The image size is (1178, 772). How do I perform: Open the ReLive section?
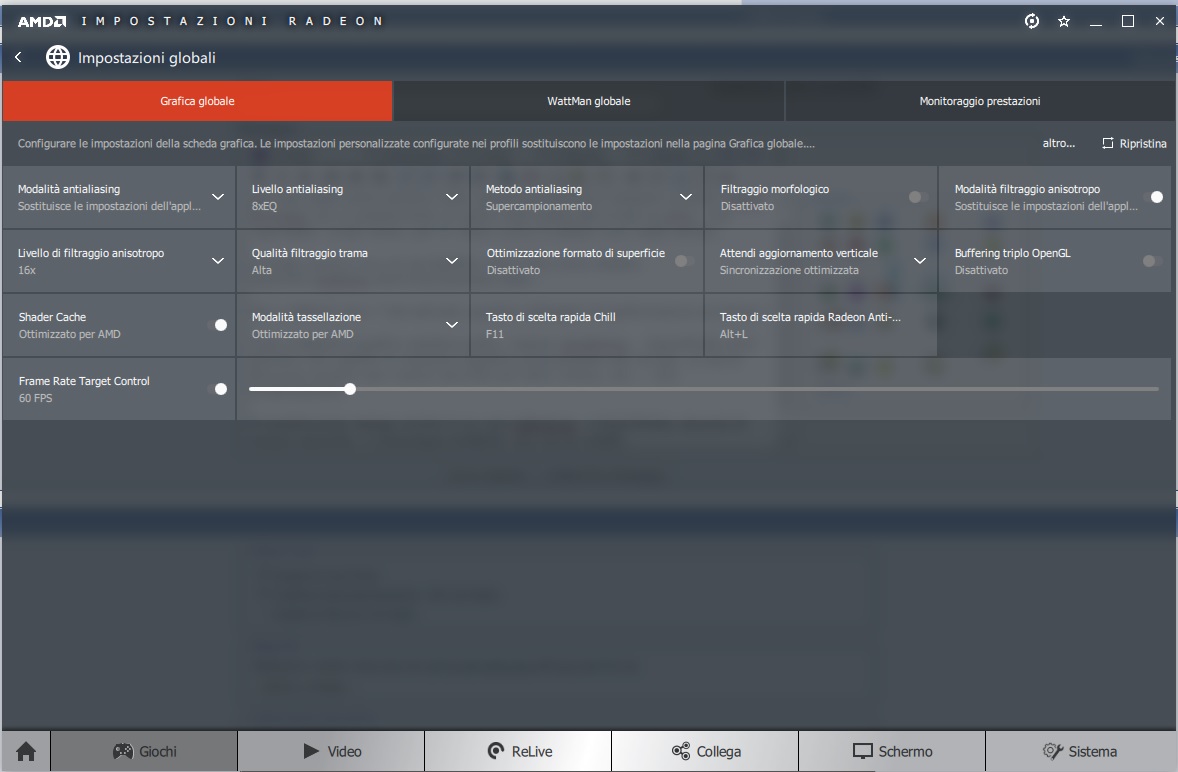518,751
